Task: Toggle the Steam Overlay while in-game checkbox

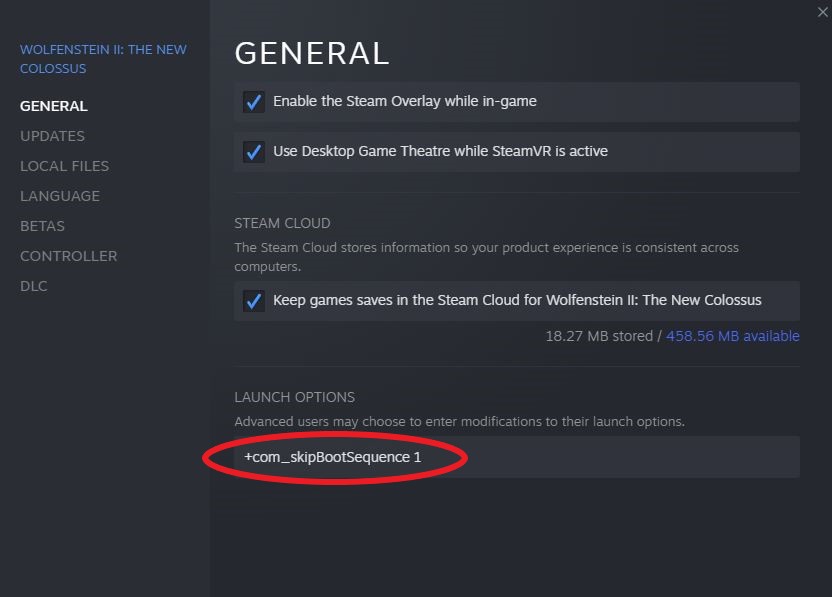Action: click(x=254, y=102)
